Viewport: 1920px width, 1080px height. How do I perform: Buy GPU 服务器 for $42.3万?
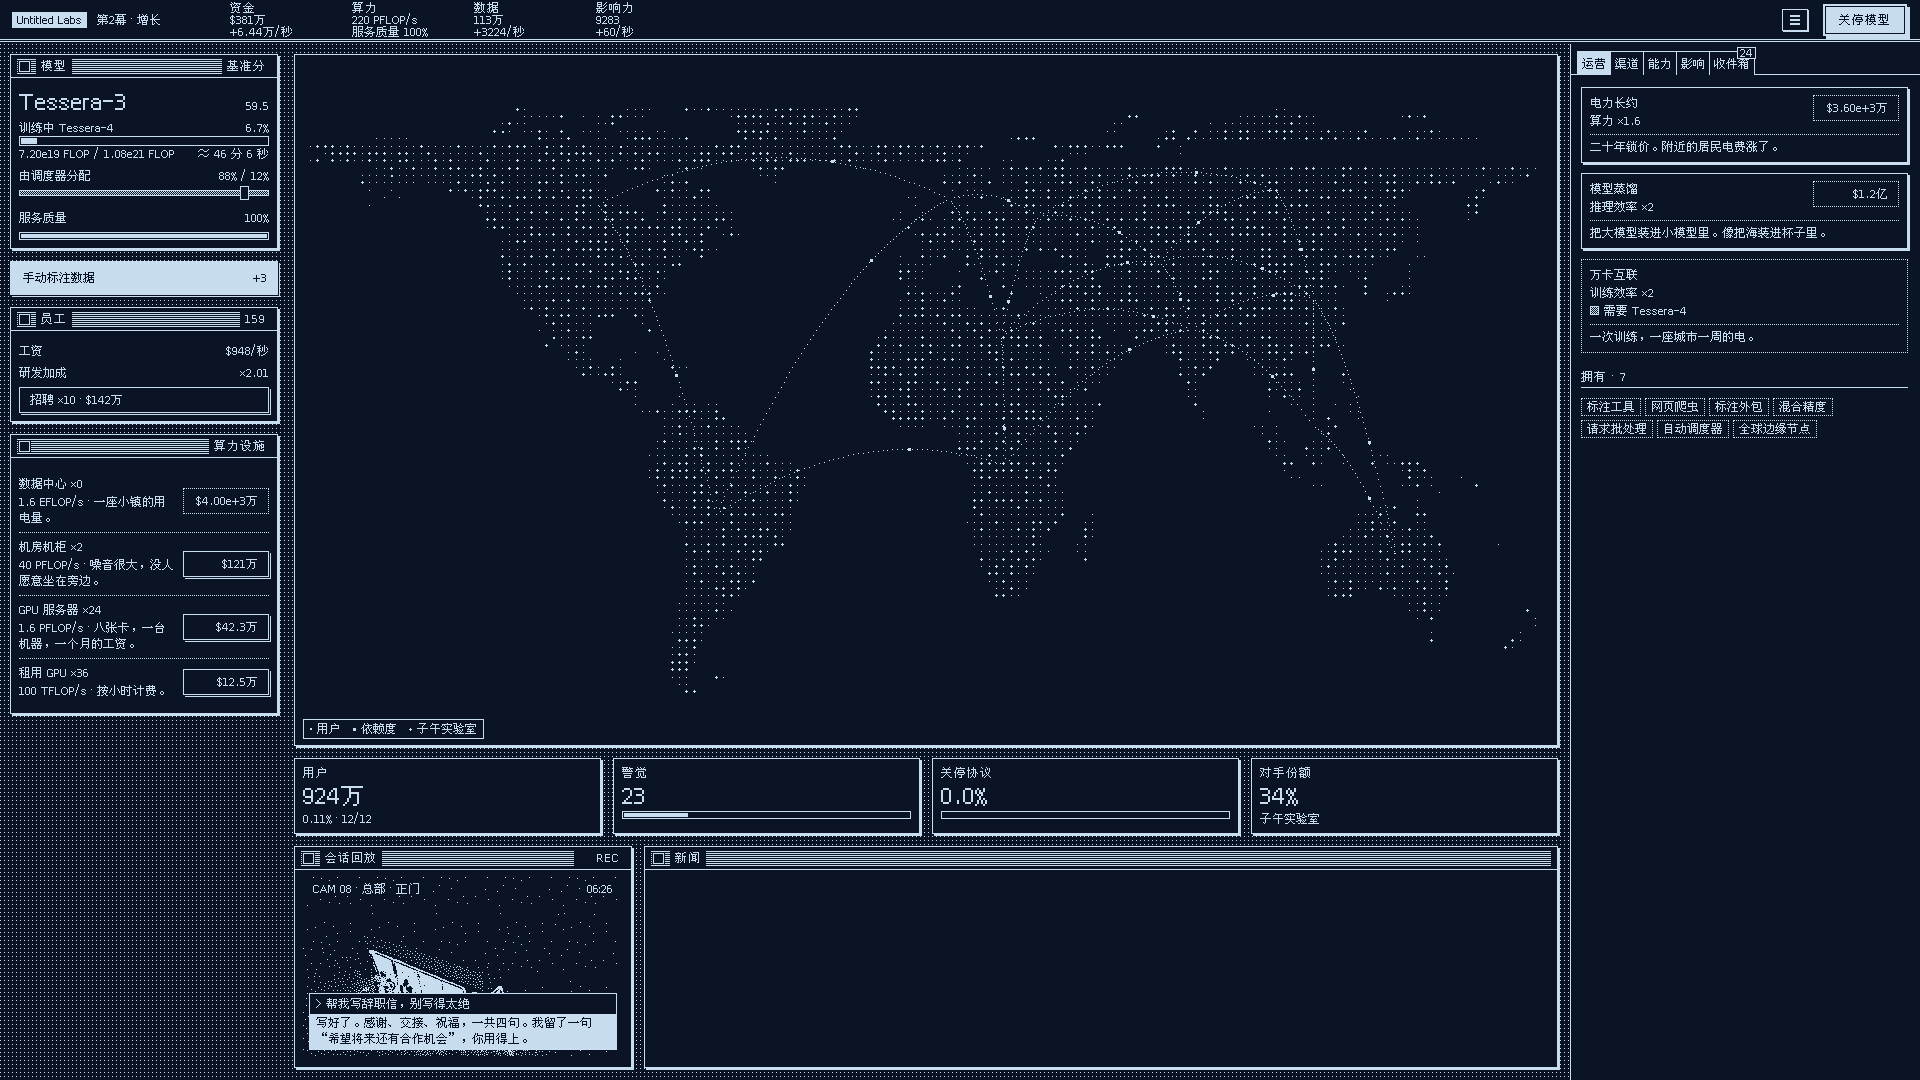(x=226, y=627)
